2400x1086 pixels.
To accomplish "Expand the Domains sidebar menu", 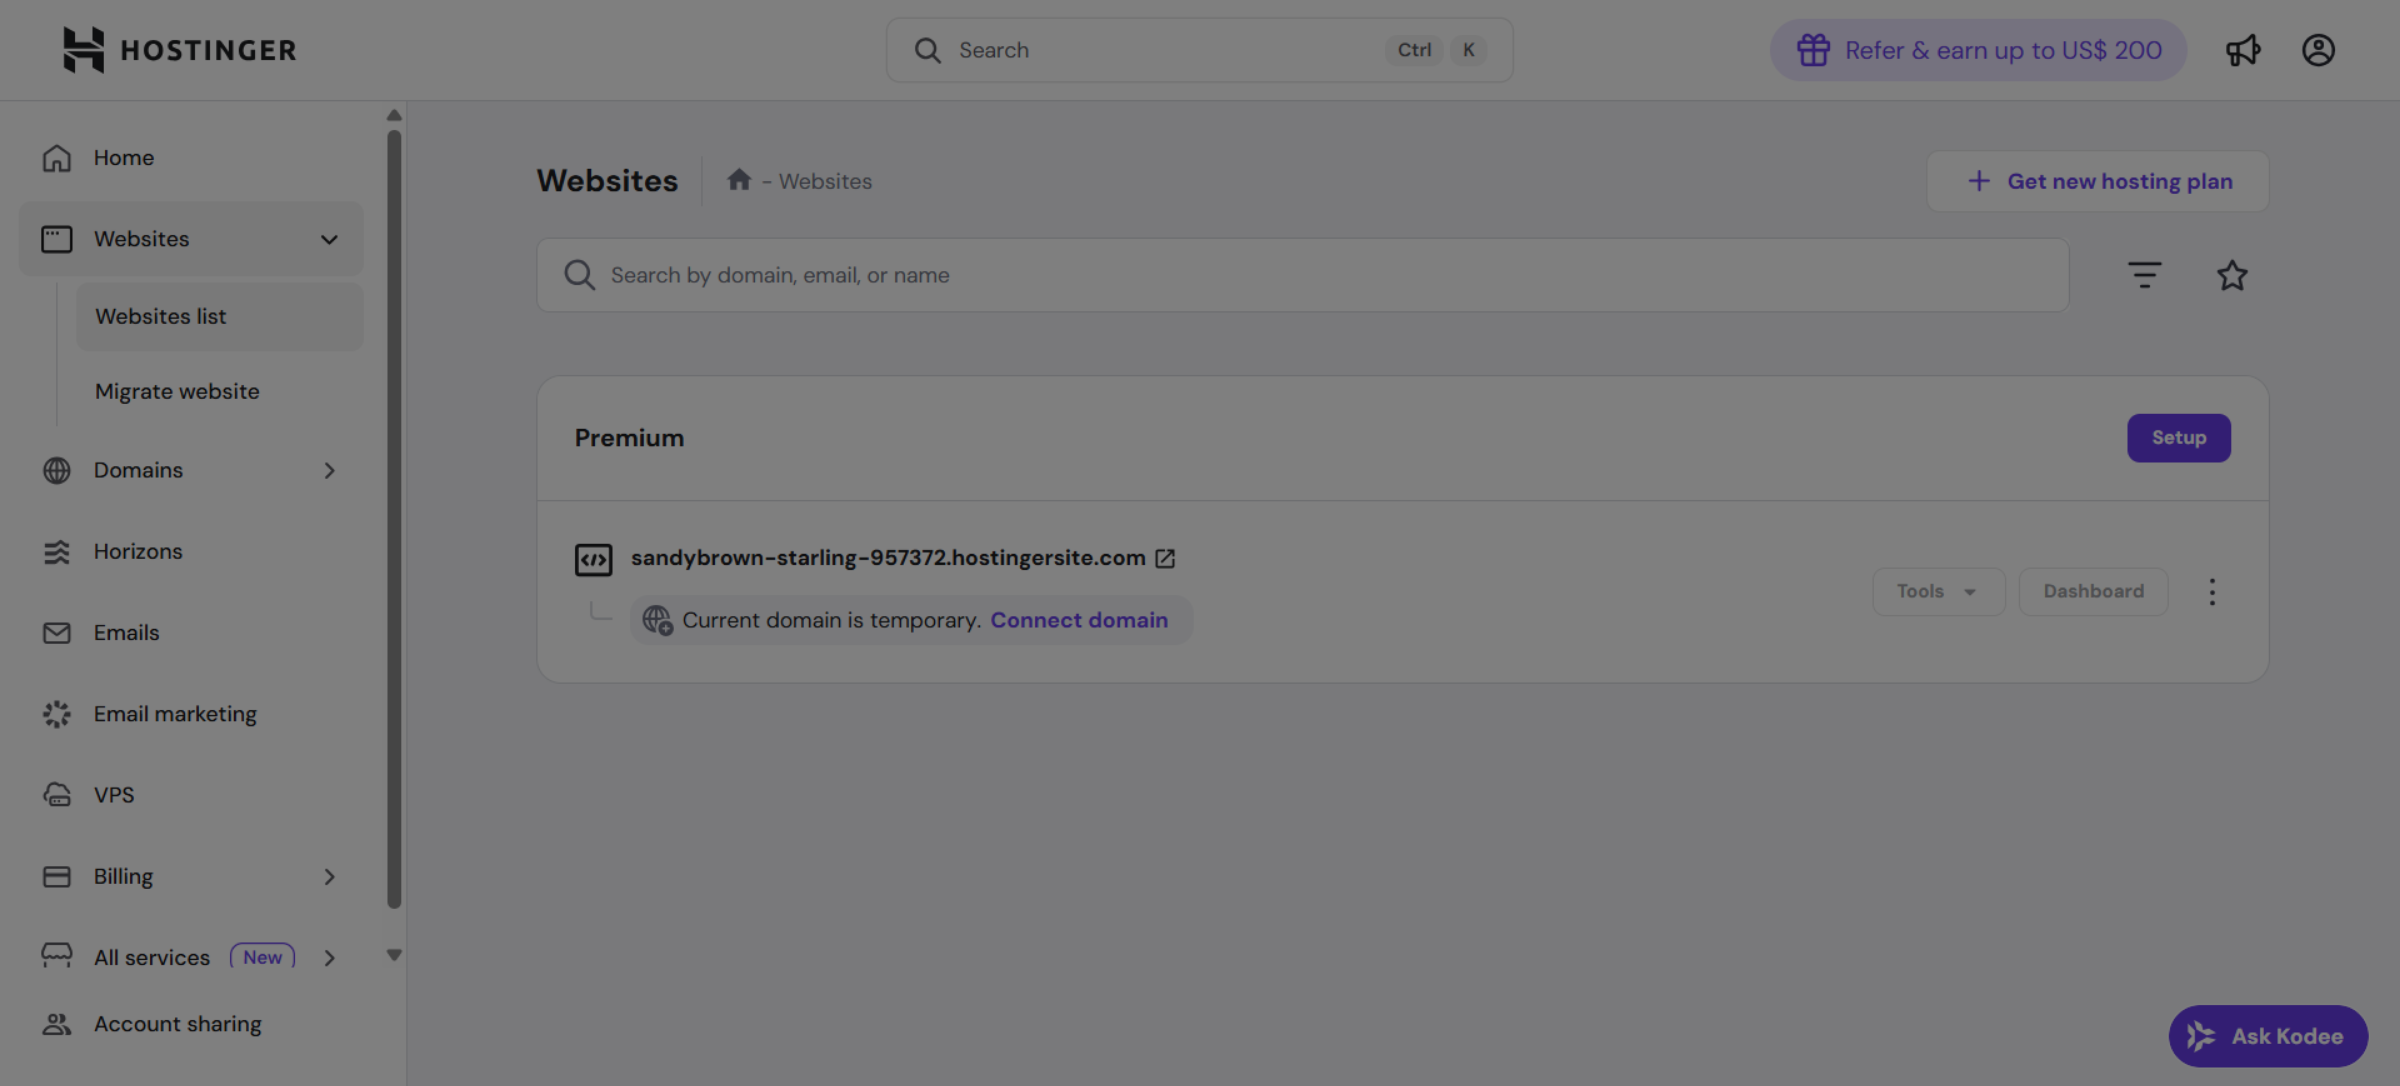I will pyautogui.click(x=329, y=471).
